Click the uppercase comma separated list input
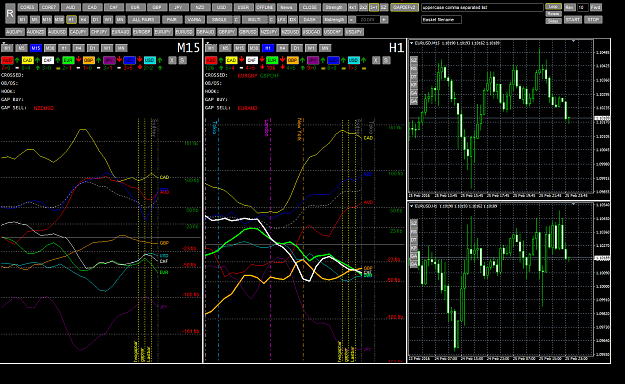The width and height of the screenshot is (625, 384). point(482,8)
